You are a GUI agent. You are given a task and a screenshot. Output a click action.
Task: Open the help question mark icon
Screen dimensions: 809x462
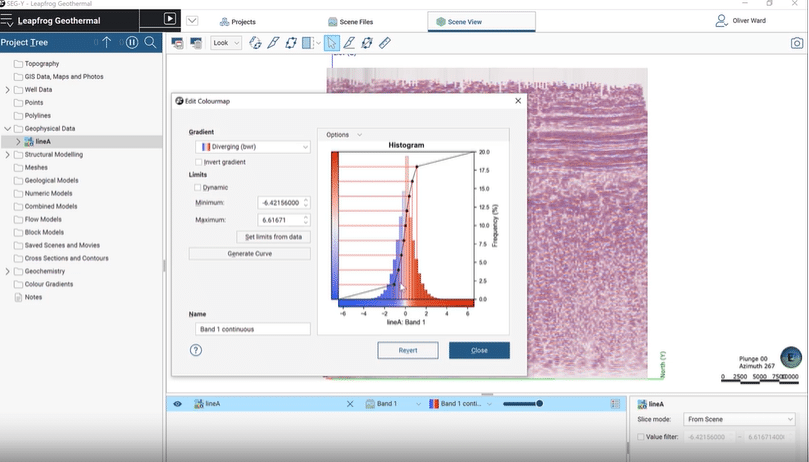click(x=196, y=350)
